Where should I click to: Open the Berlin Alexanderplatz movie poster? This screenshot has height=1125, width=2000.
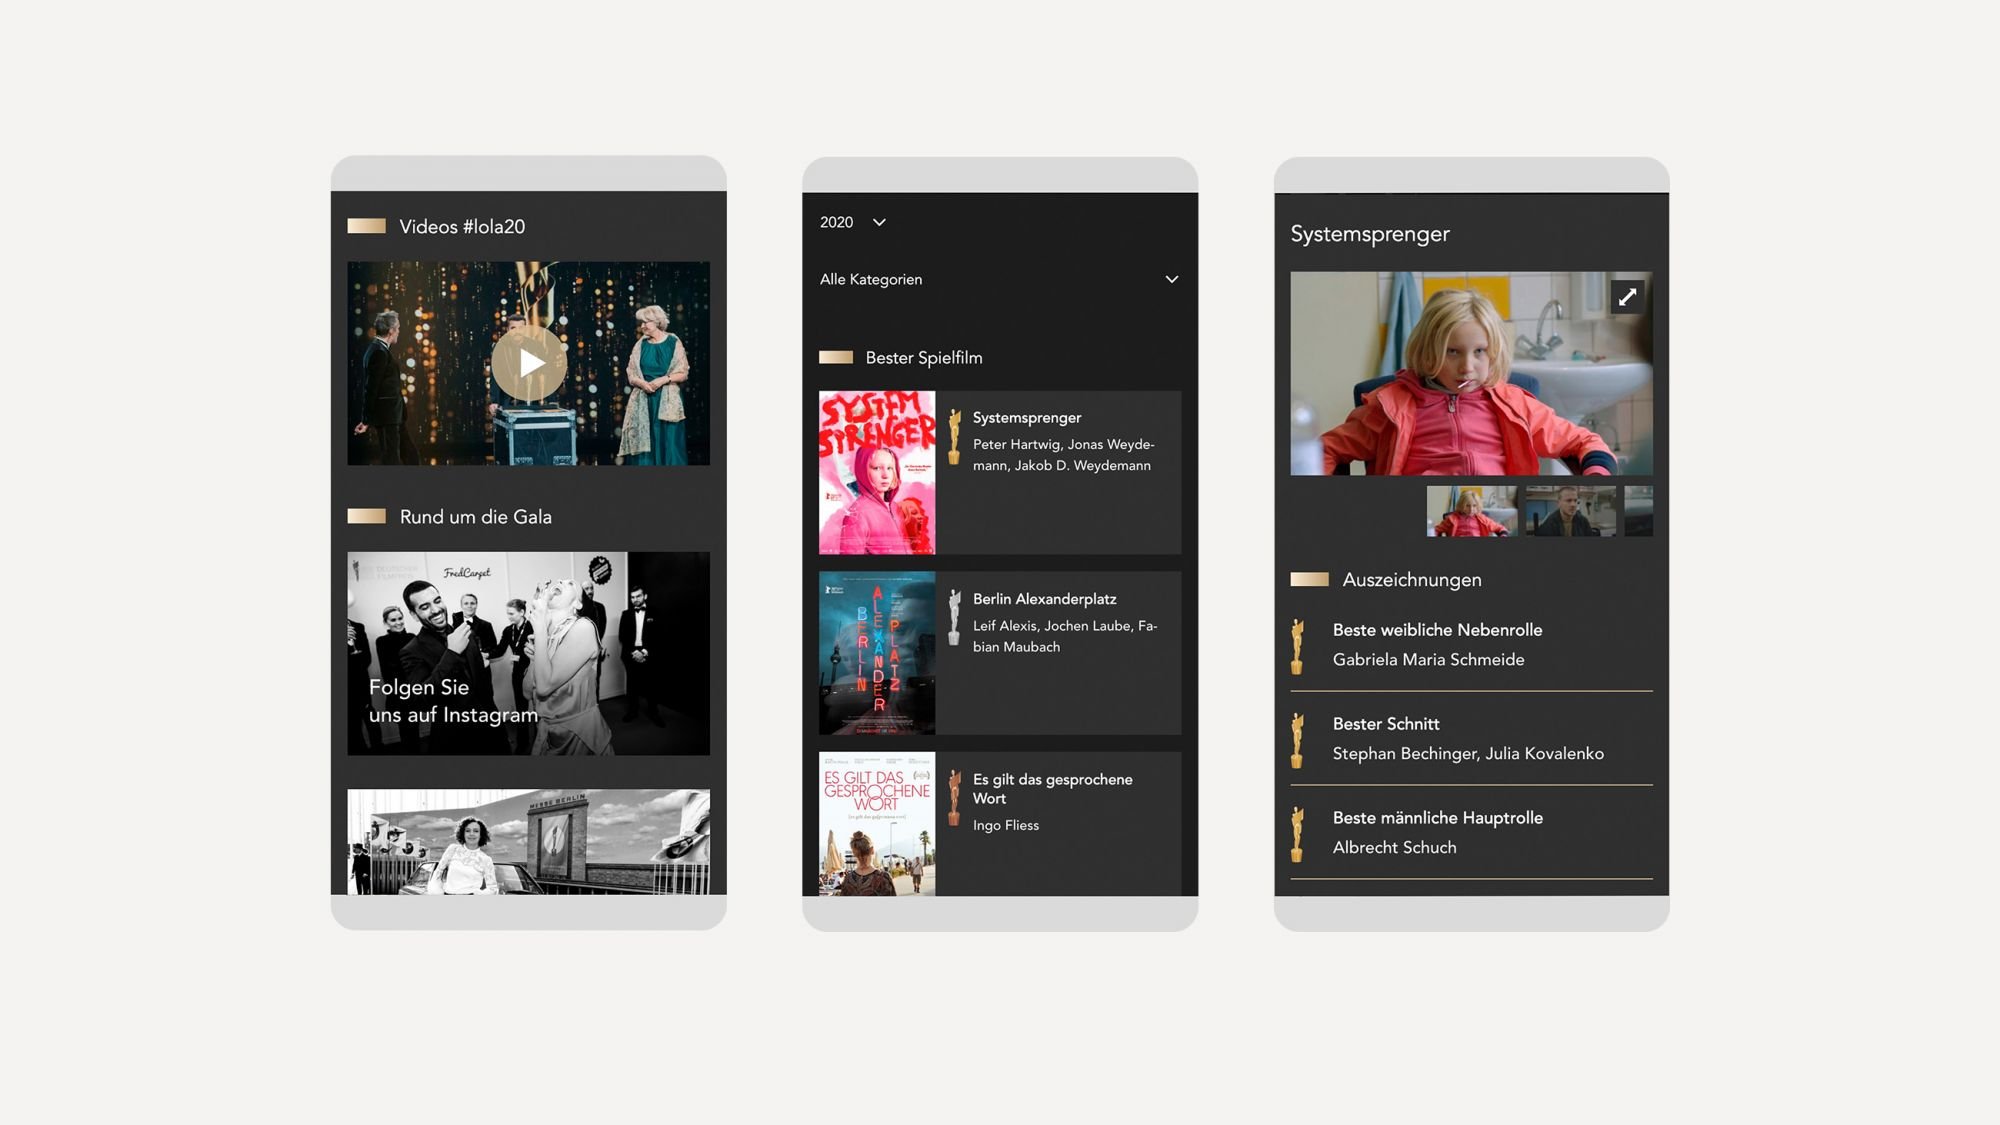877,653
